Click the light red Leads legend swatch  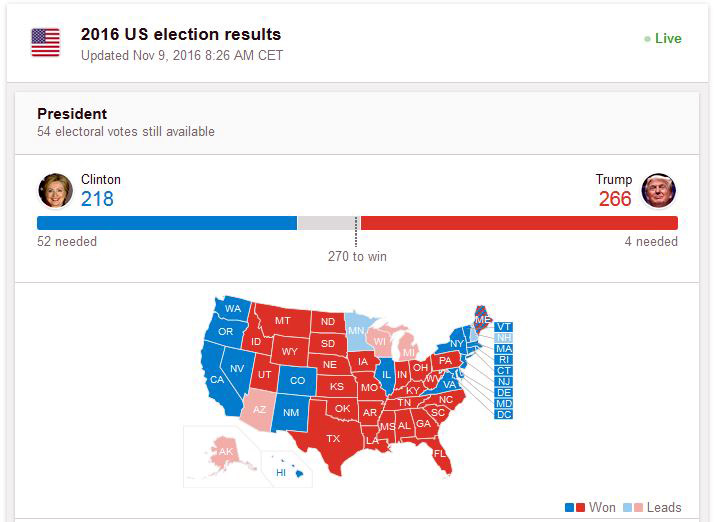(x=638, y=508)
